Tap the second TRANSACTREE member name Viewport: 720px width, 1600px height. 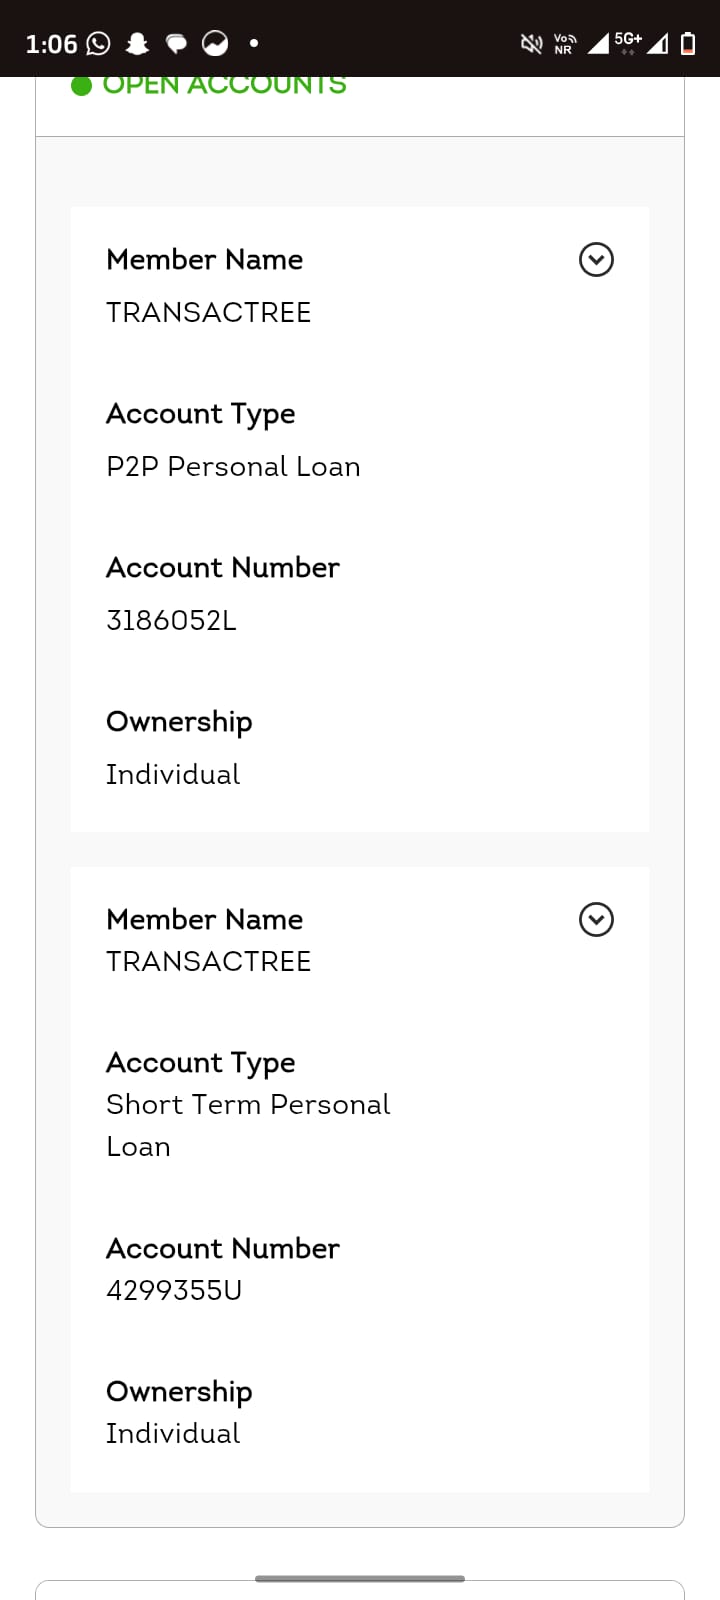tap(208, 962)
